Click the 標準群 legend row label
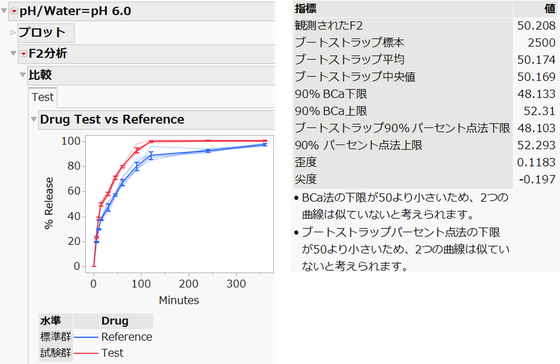 coord(56,337)
